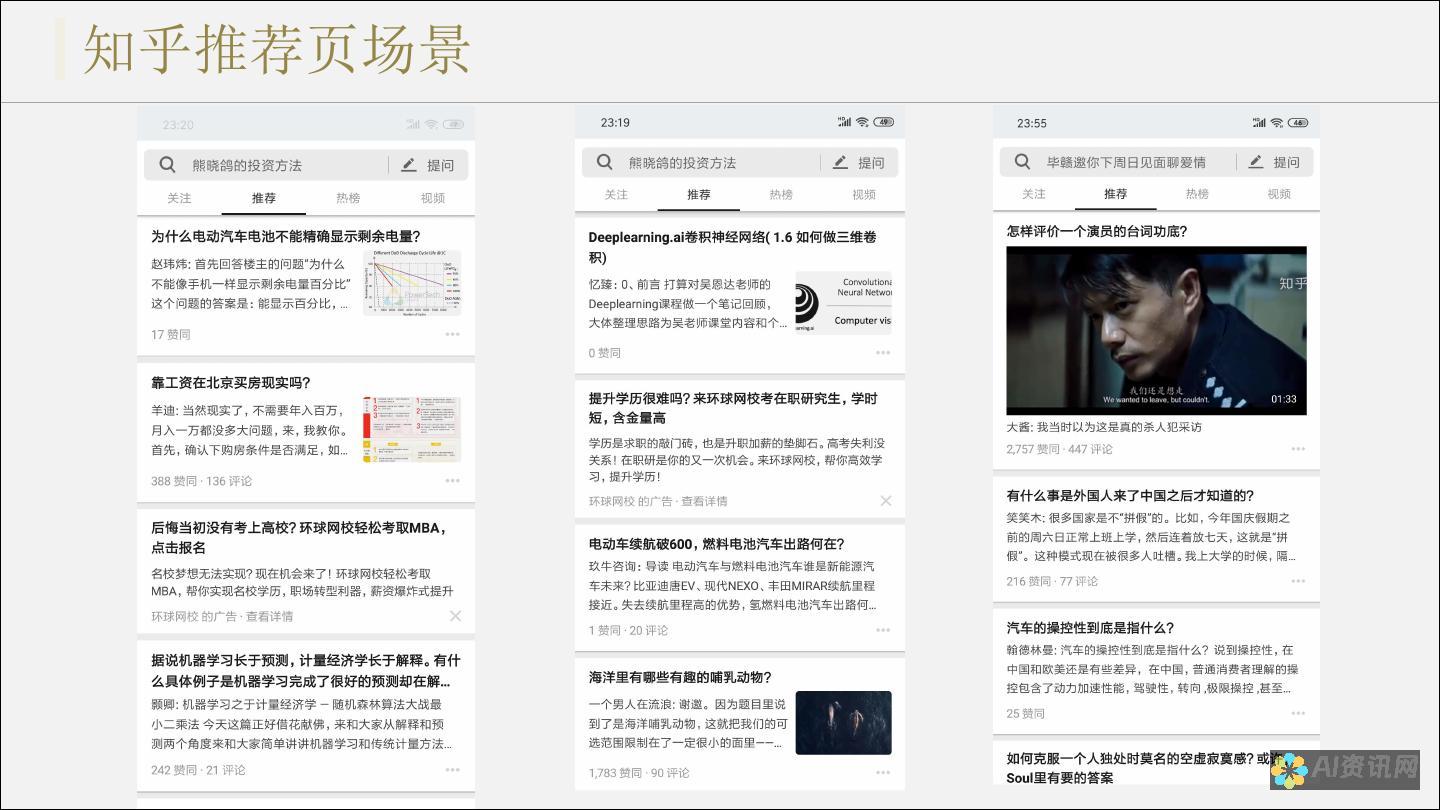Open more options on 电动车续航破600 card
Screen dimensions: 1440x810
(883, 630)
